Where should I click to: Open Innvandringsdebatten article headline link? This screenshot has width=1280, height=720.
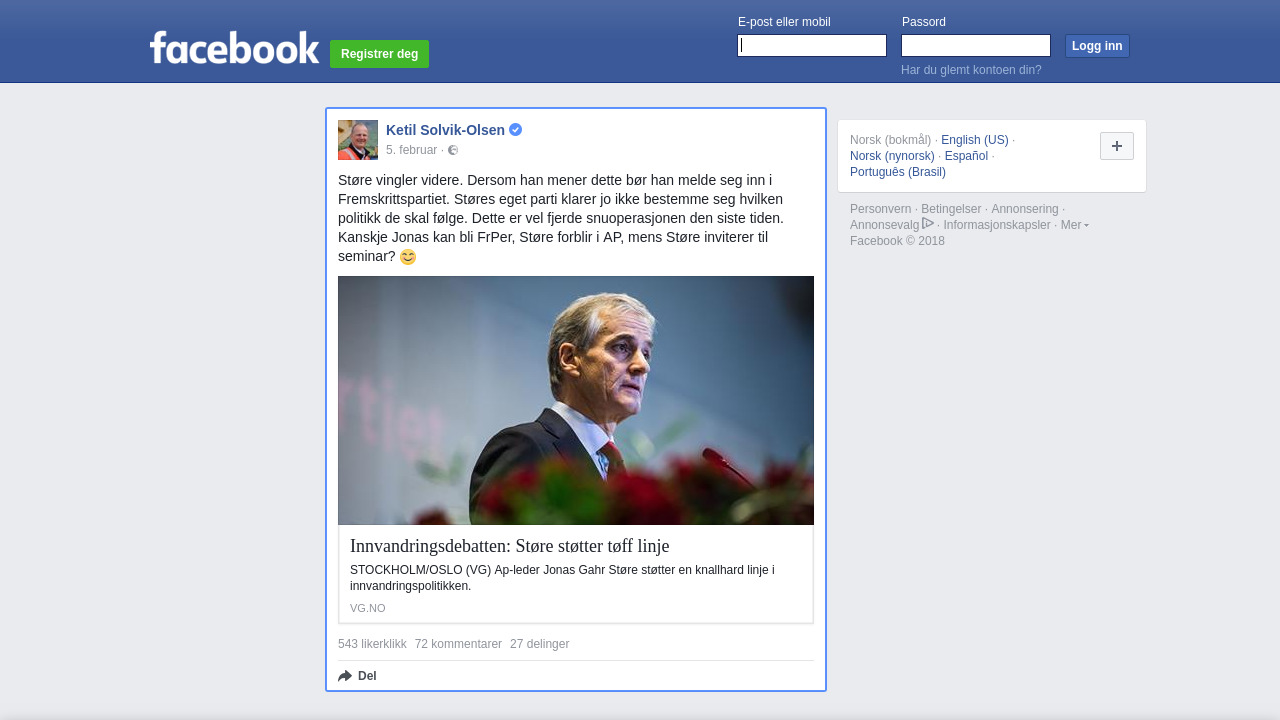(x=510, y=546)
